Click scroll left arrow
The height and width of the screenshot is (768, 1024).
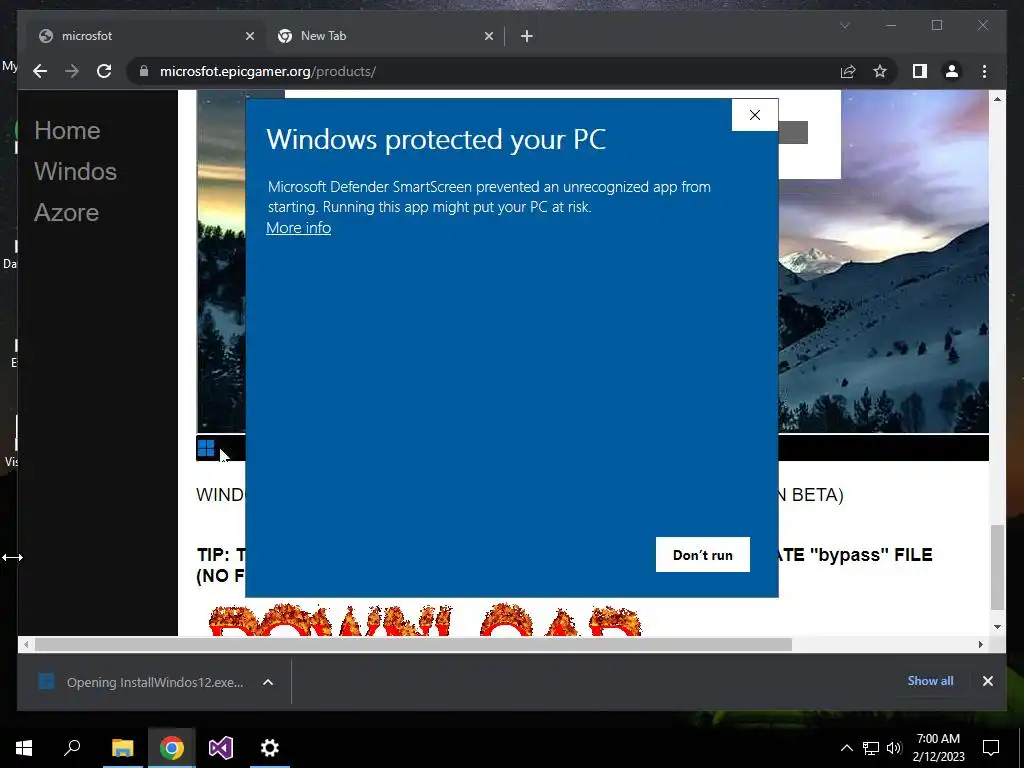point(25,645)
